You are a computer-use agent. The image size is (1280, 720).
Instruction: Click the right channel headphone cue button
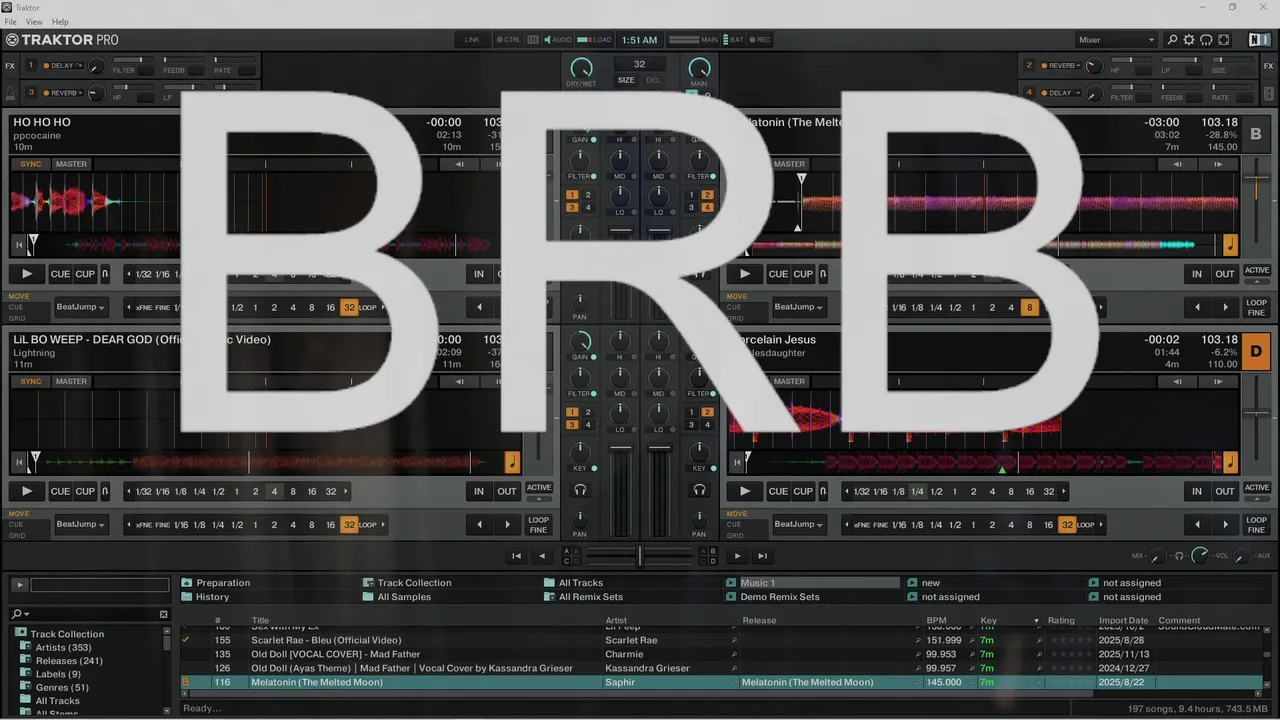[x=700, y=490]
